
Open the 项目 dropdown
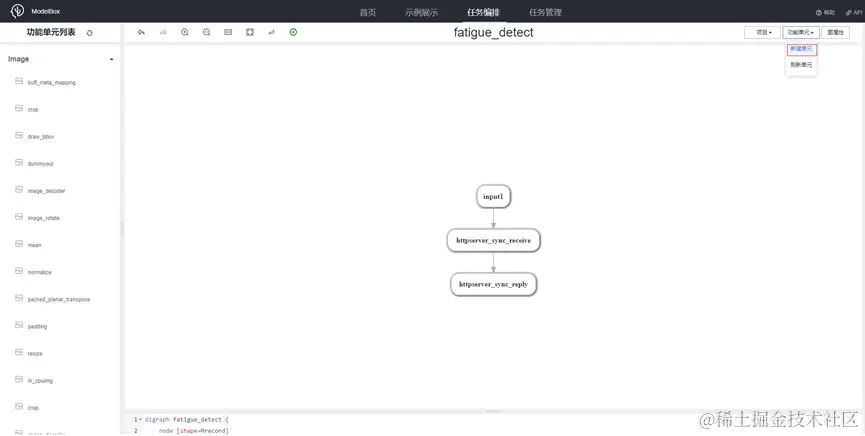pyautogui.click(x=762, y=33)
